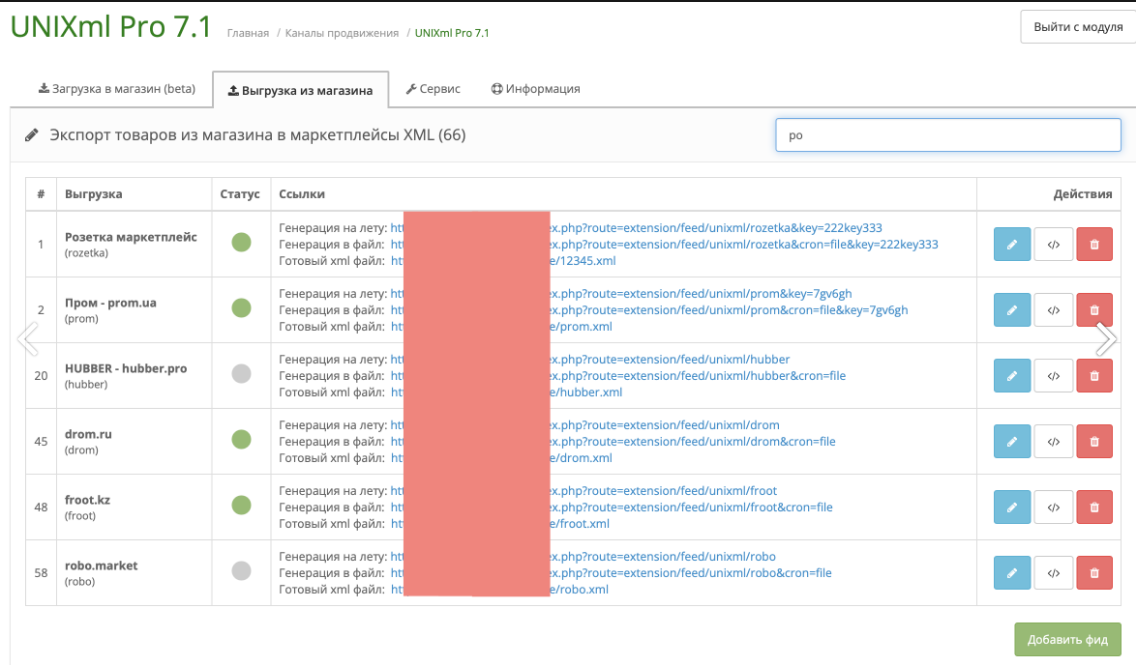The height and width of the screenshot is (665, 1136).
Task: Edit the Розетка маркетплейс feed with pencil icon
Action: [1011, 244]
